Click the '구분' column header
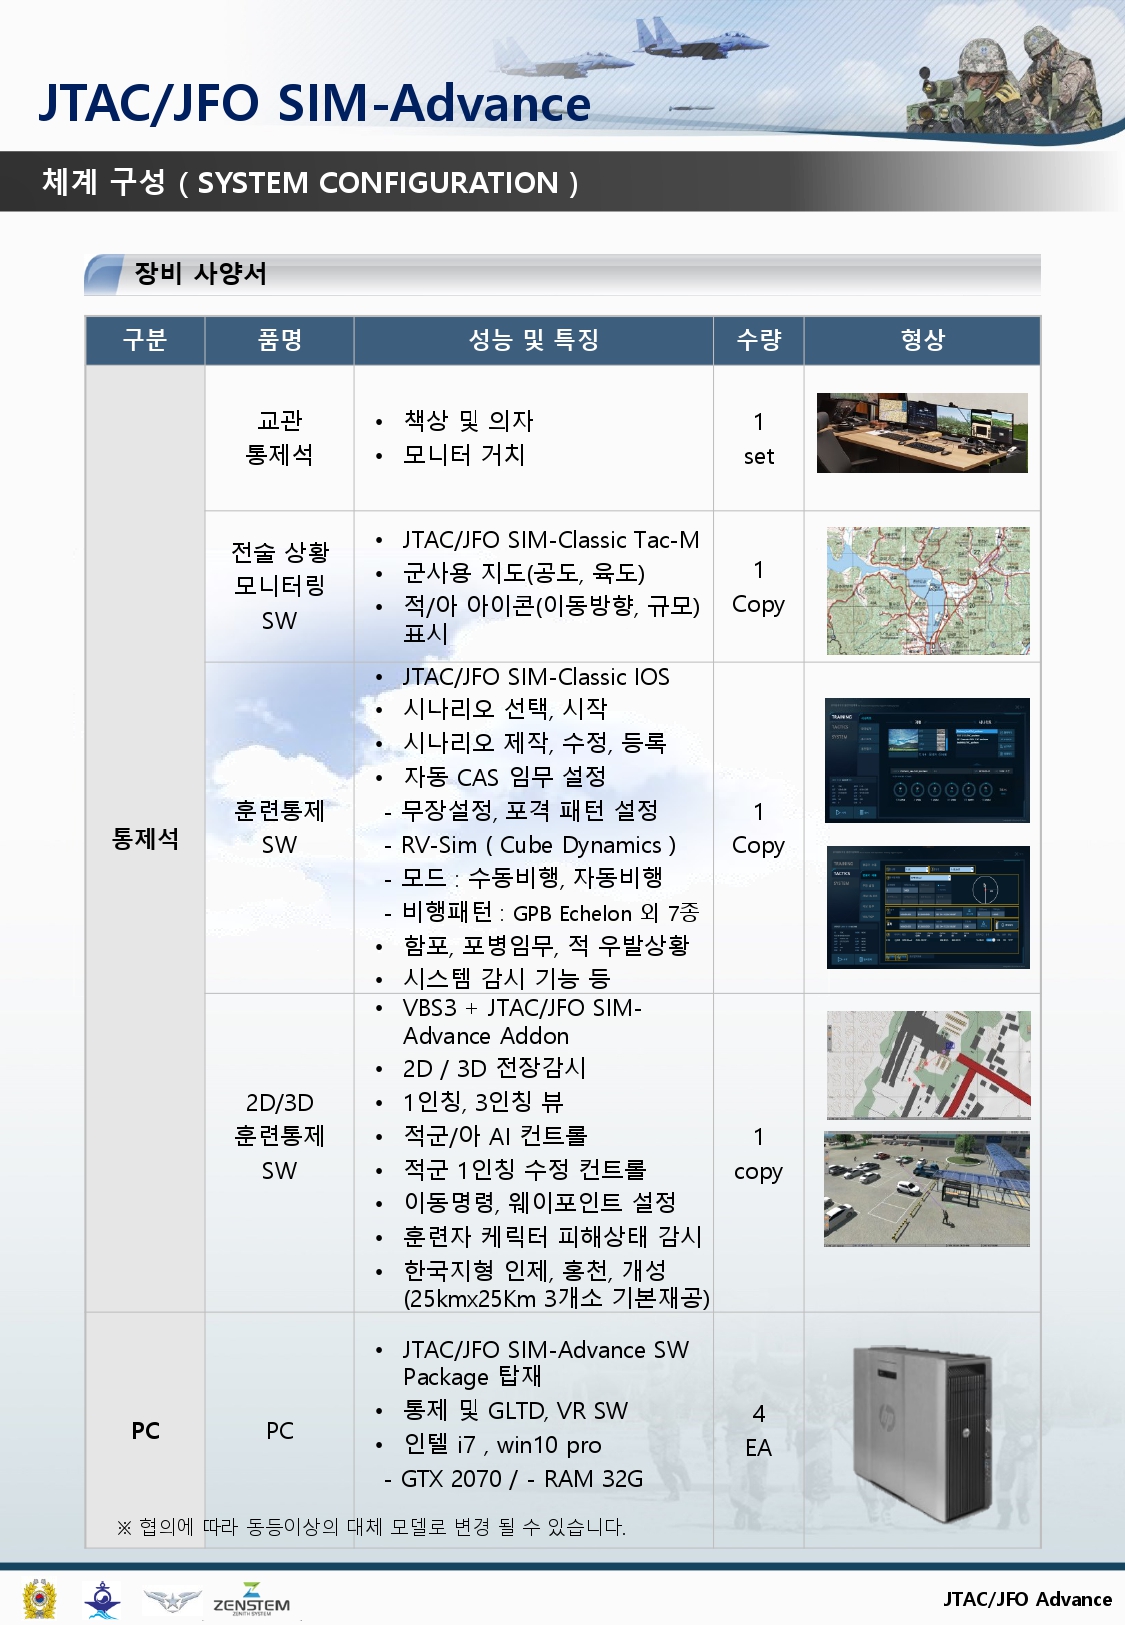Image resolution: width=1125 pixels, height=1625 pixels. pyautogui.click(x=145, y=340)
